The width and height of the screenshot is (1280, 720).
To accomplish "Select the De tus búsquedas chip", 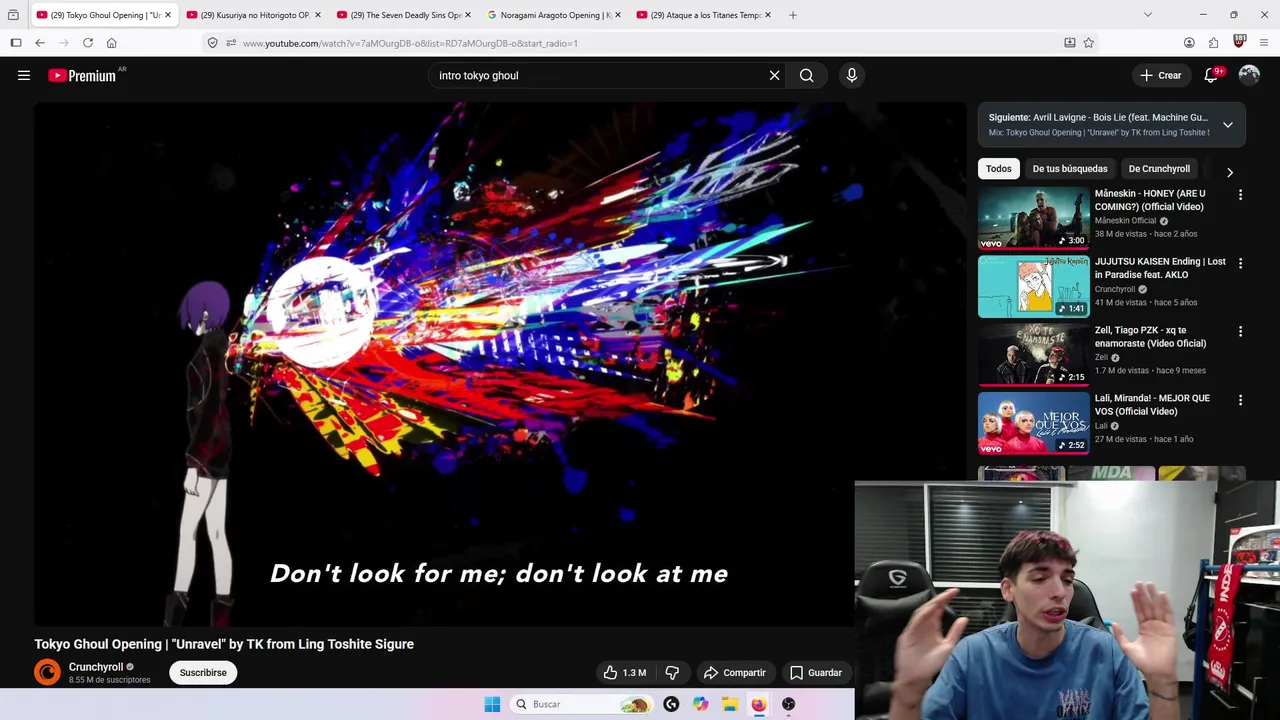I will coord(1070,169).
